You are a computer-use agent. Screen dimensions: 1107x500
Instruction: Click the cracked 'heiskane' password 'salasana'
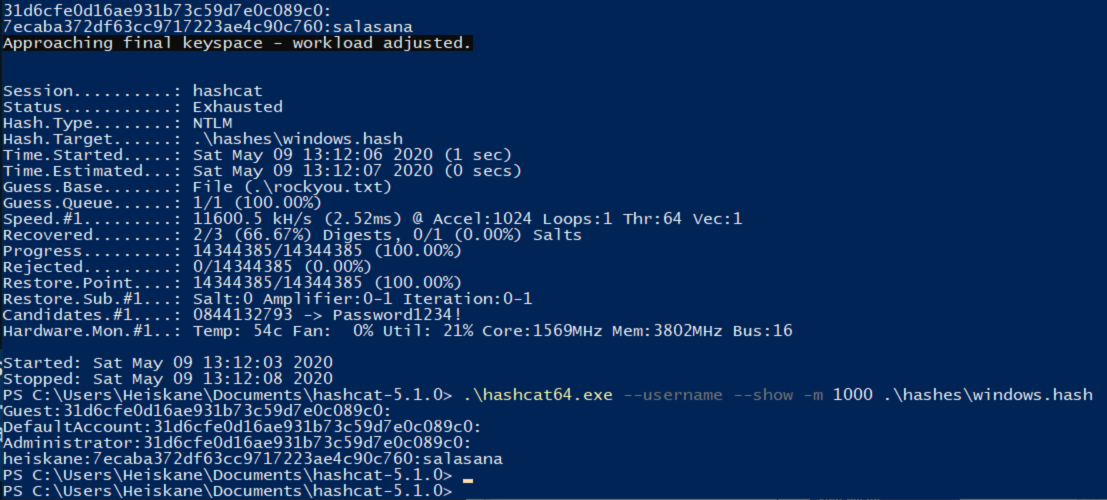click(x=463, y=458)
